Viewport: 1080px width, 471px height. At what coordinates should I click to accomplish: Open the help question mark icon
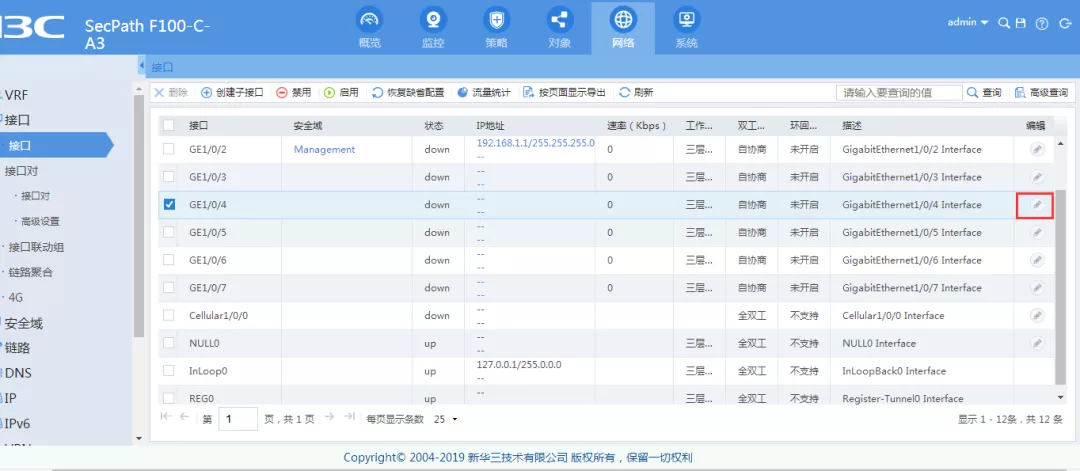1042,23
